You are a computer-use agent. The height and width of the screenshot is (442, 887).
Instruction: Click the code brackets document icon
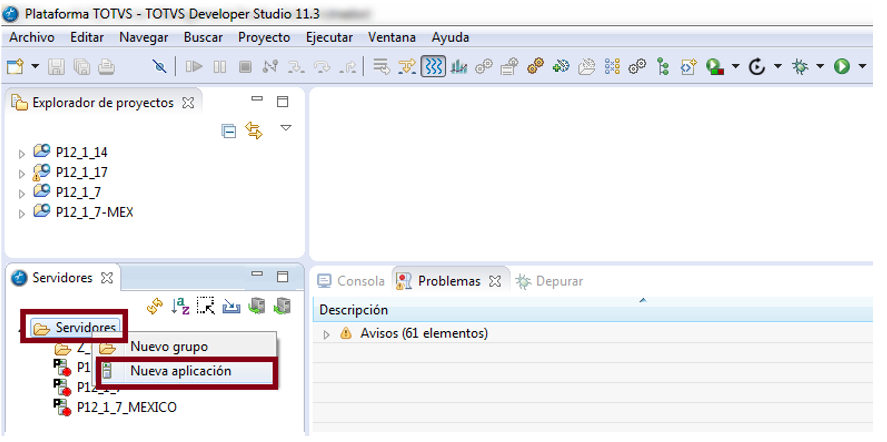coord(688,67)
